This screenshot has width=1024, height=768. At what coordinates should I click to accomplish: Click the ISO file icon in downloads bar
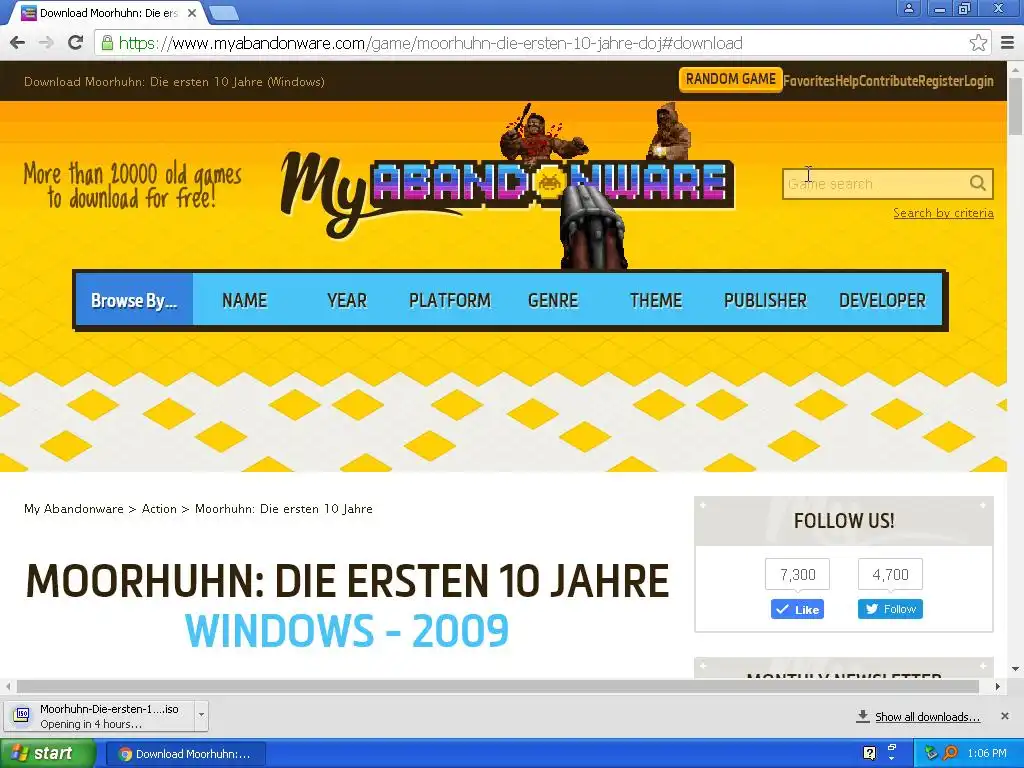pos(22,716)
